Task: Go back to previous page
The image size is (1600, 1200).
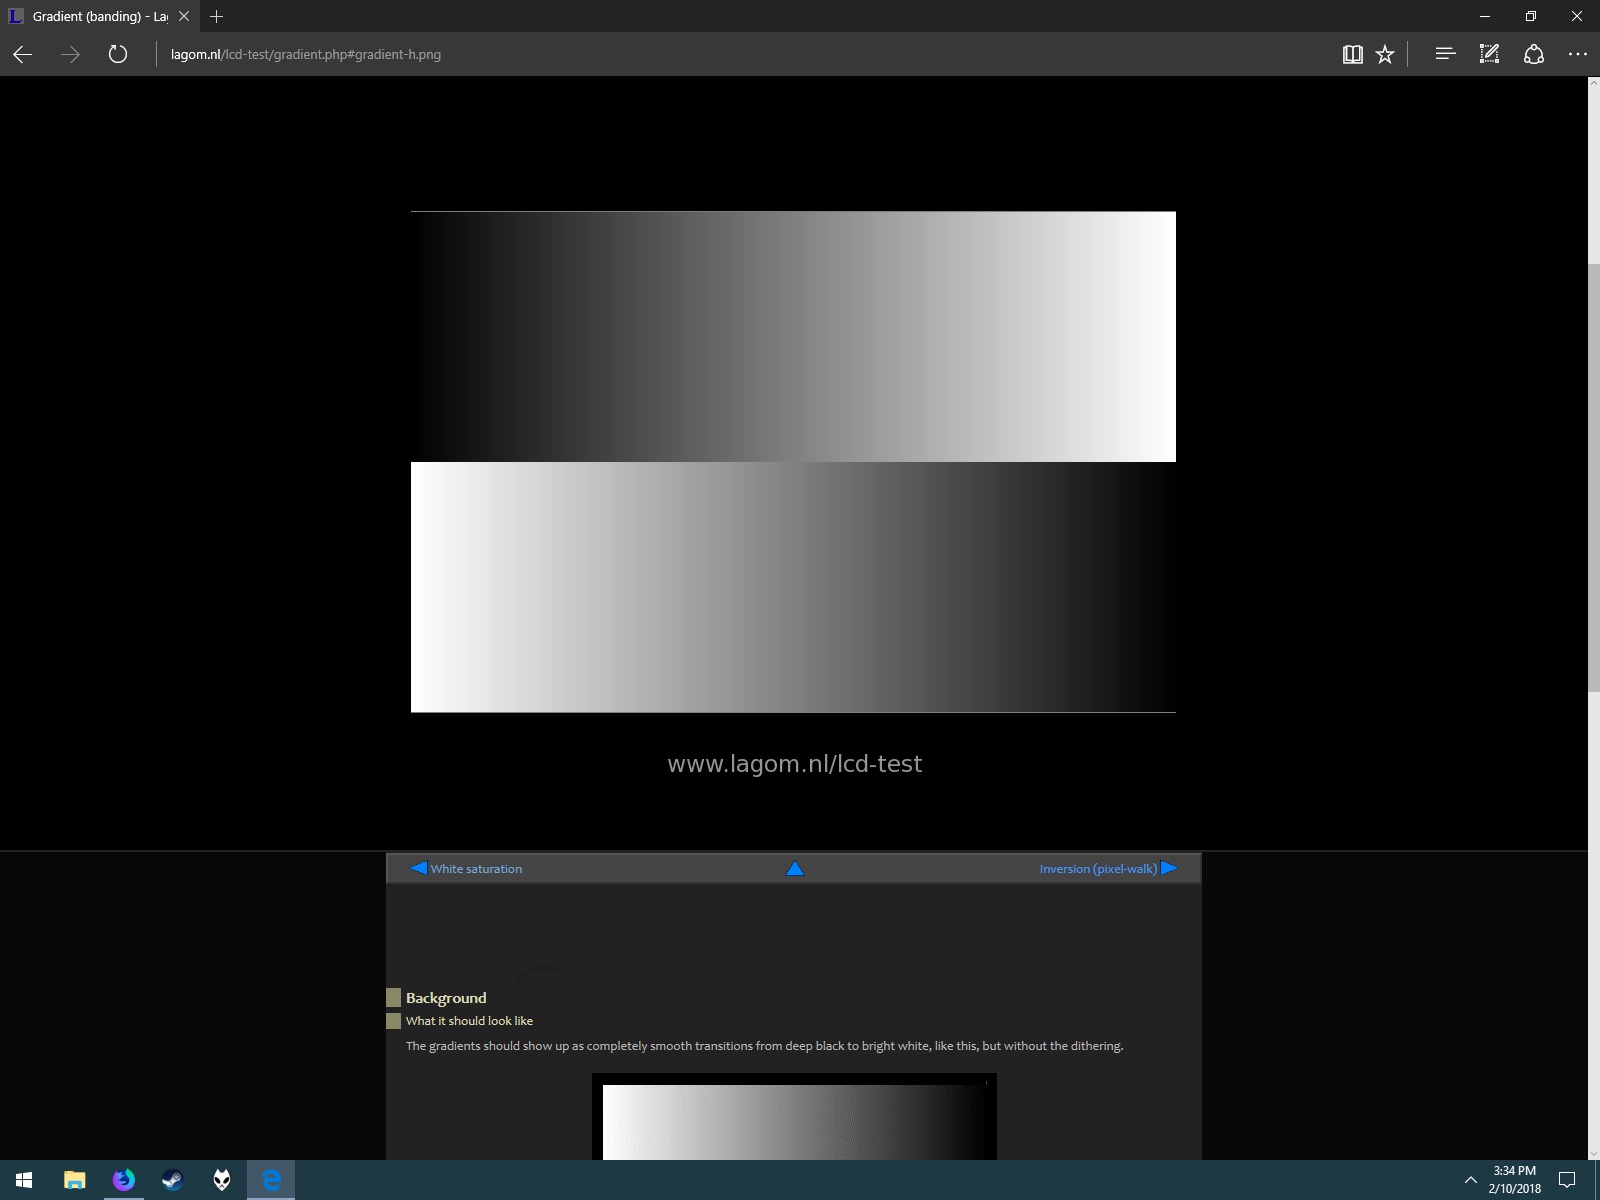Action: pyautogui.click(x=23, y=54)
